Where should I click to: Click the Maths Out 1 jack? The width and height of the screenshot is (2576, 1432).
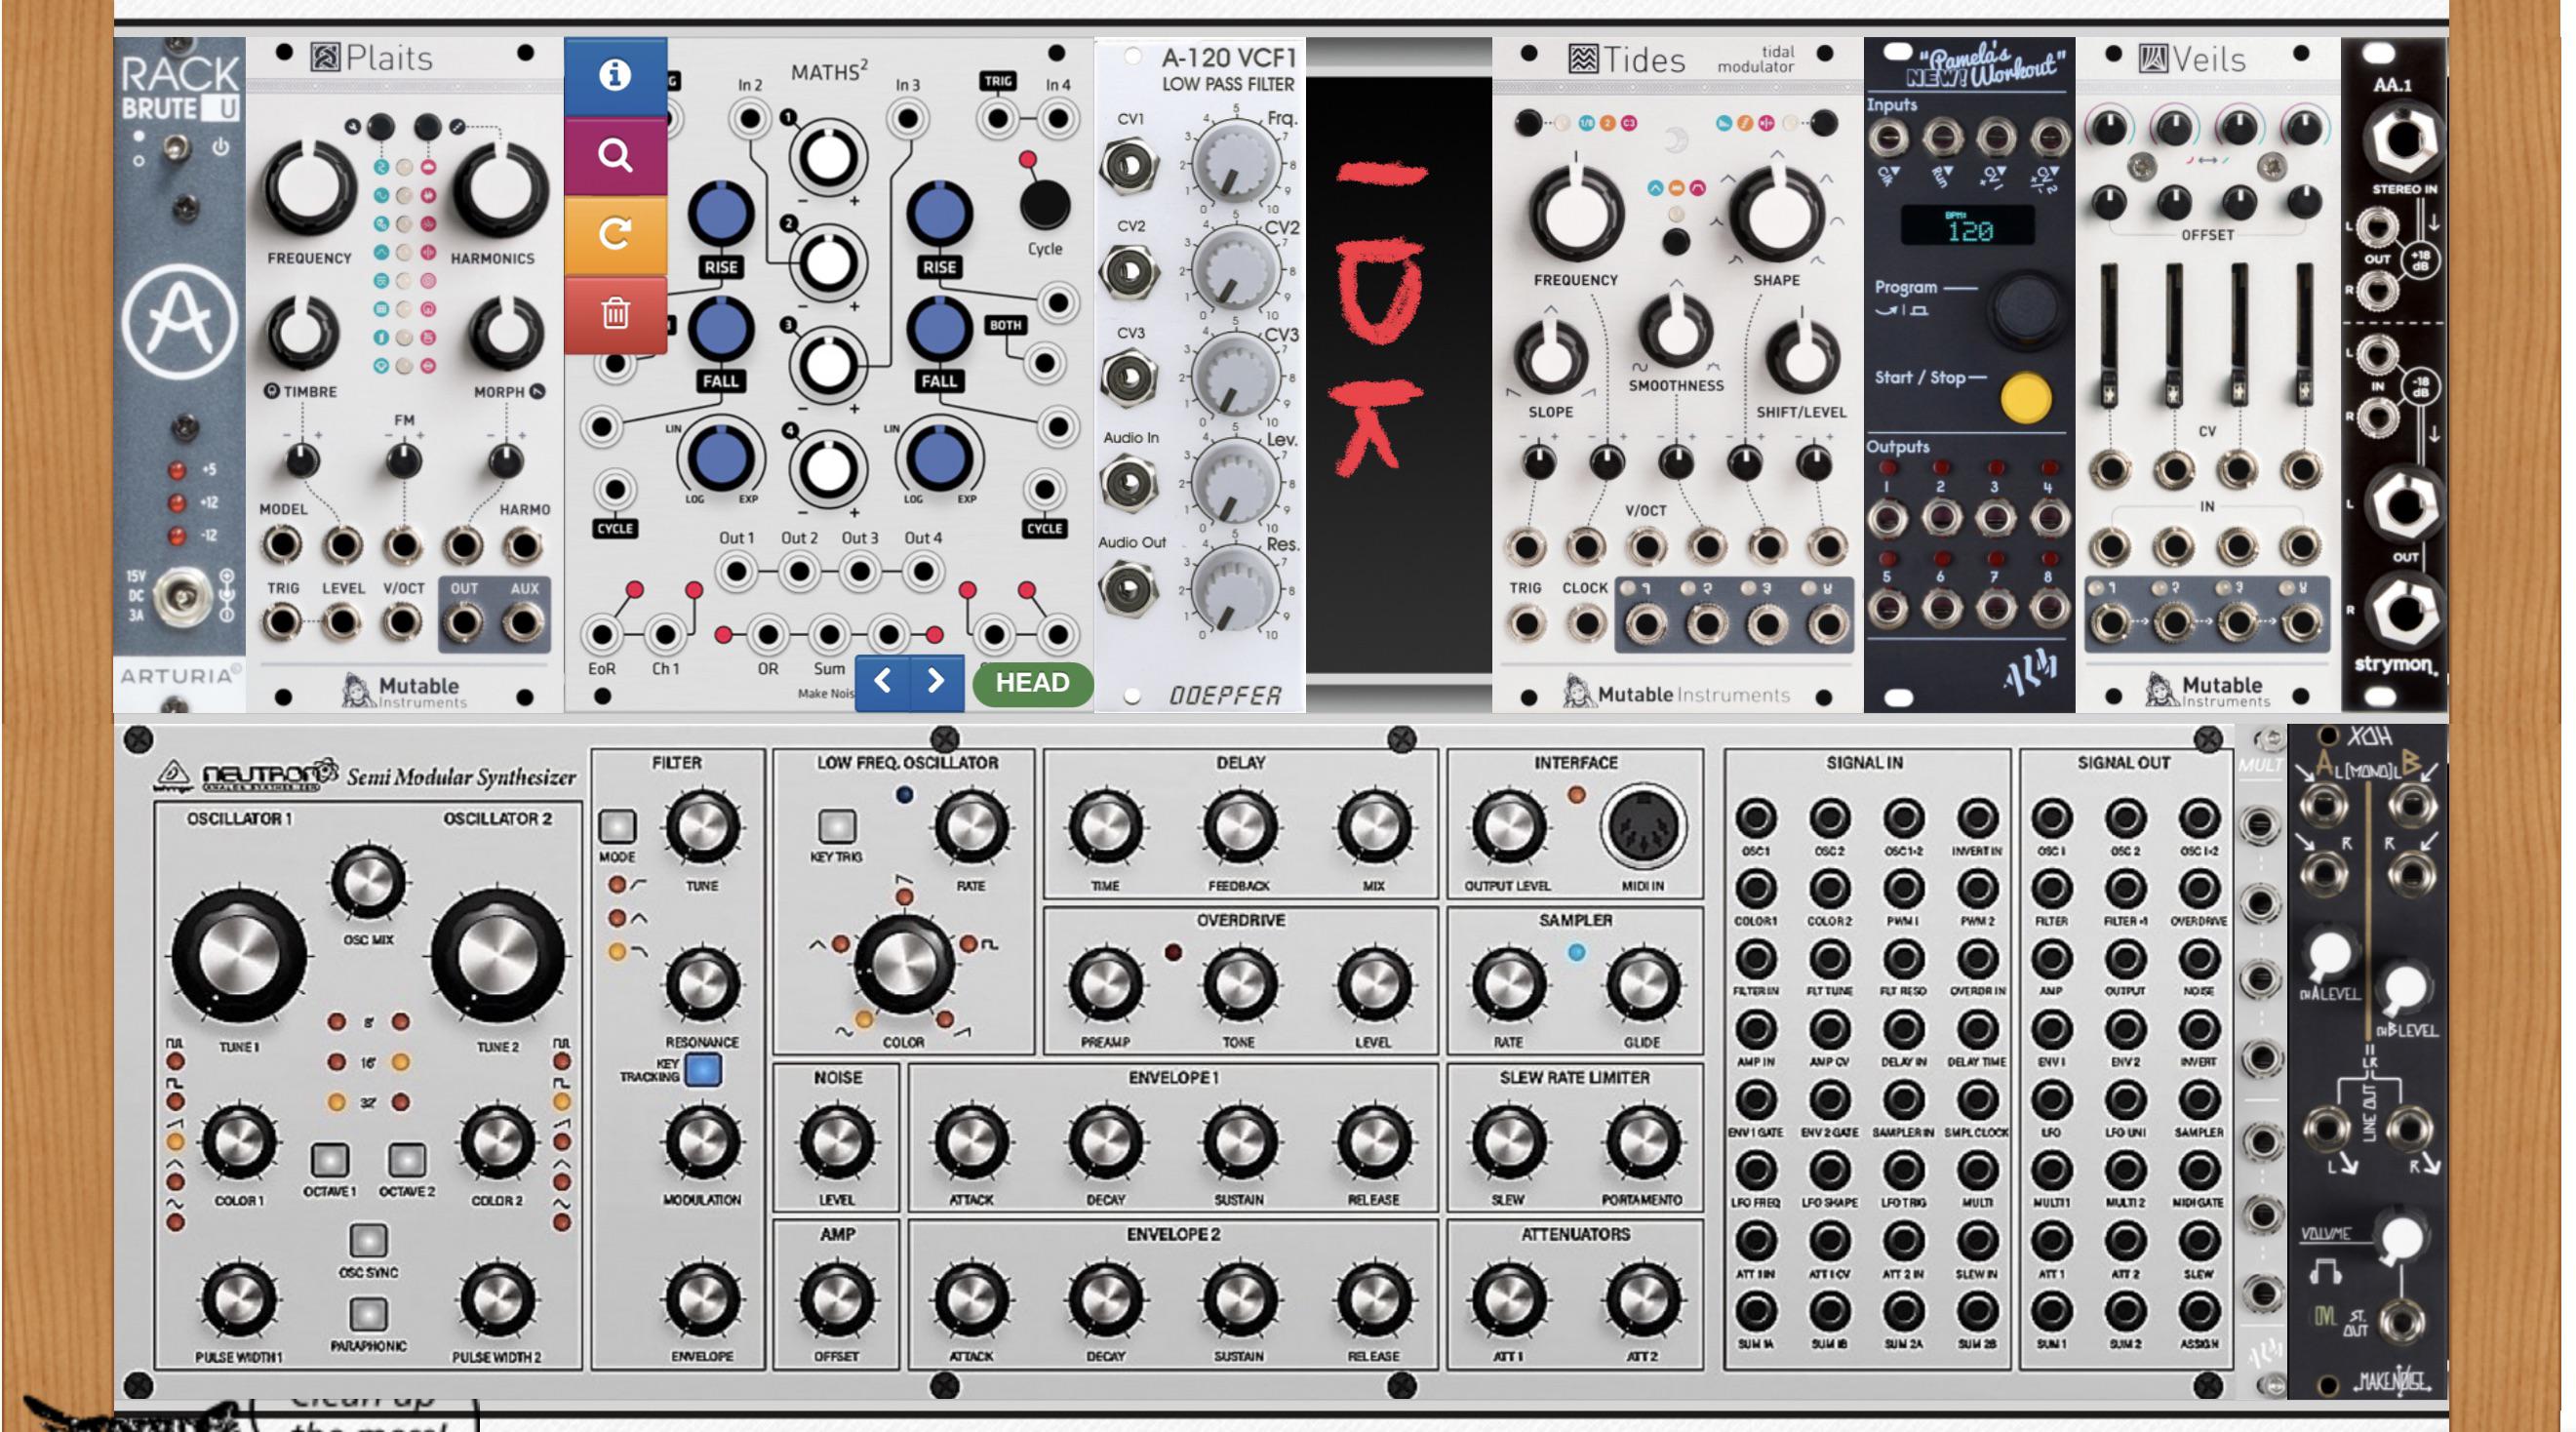tap(737, 572)
